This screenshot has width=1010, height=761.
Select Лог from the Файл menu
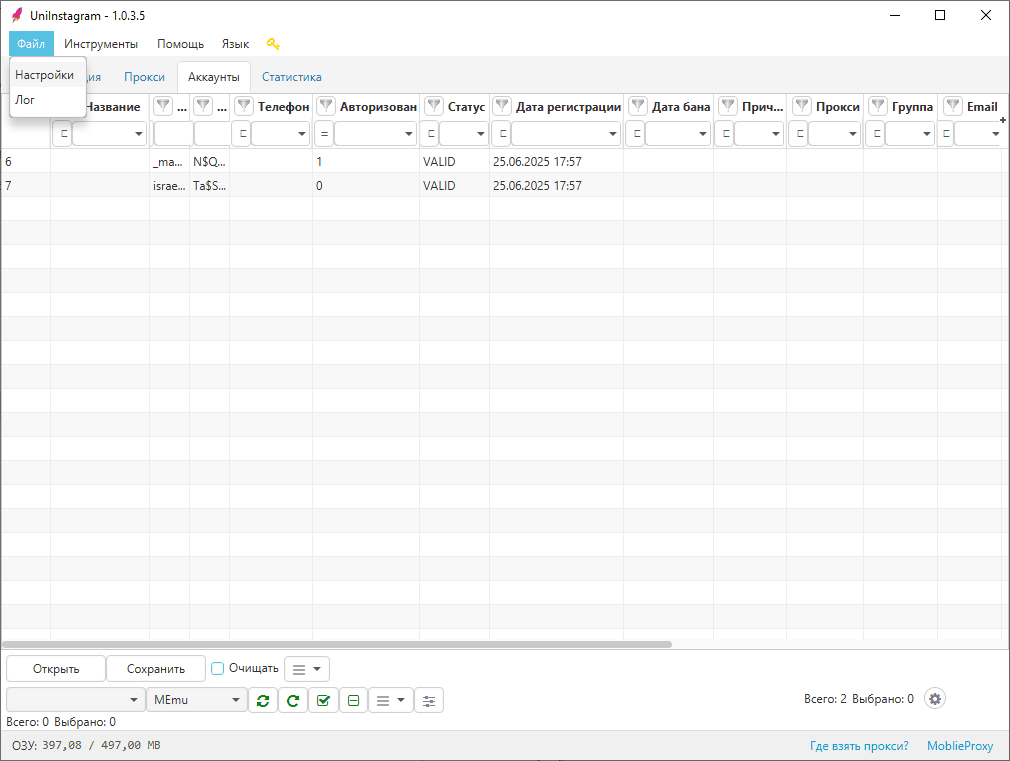point(48,100)
